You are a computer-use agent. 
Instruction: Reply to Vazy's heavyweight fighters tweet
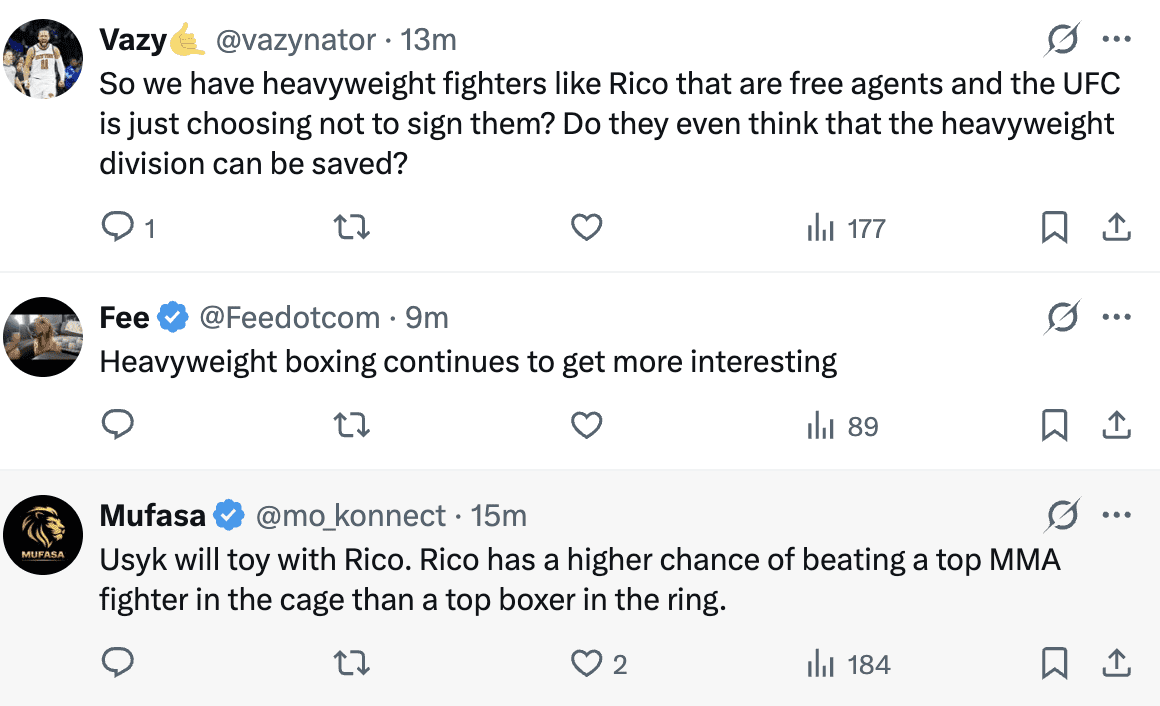119,229
